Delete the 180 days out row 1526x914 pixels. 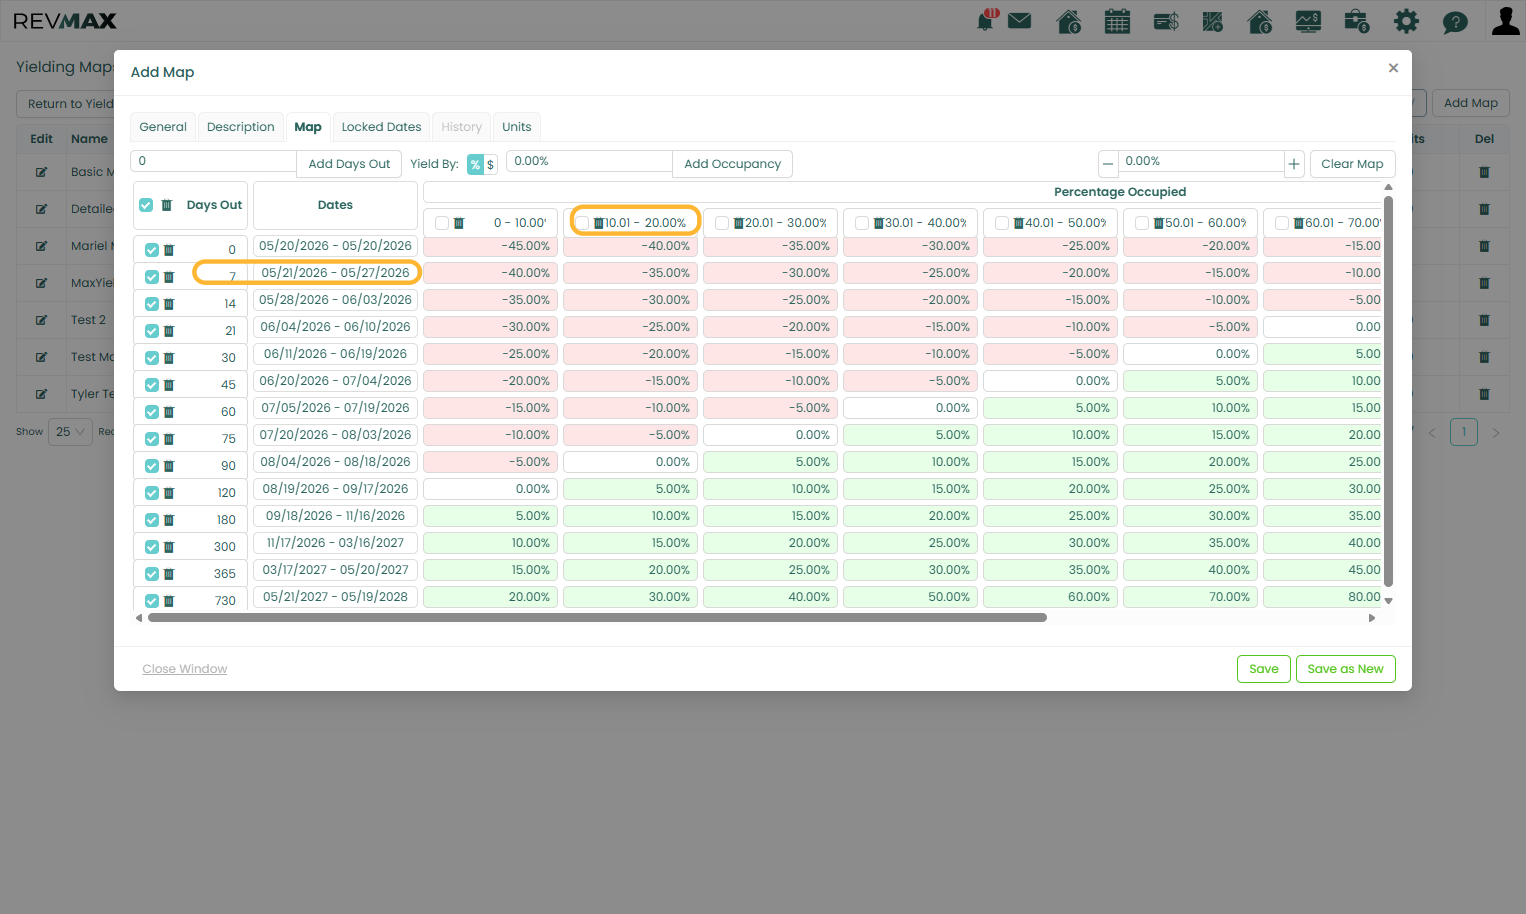(x=169, y=520)
